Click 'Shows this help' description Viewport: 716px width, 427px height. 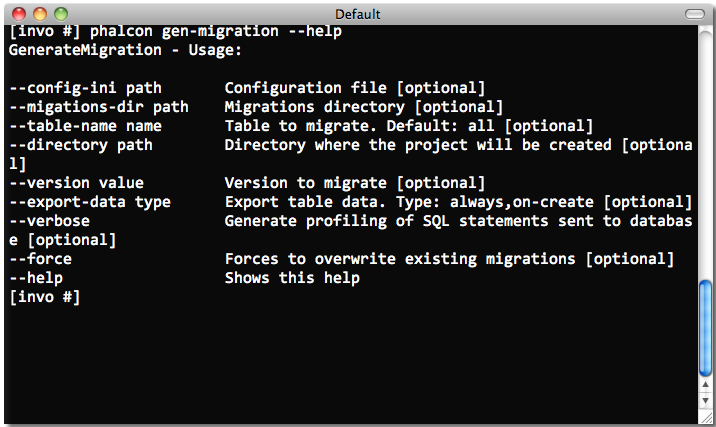292,278
